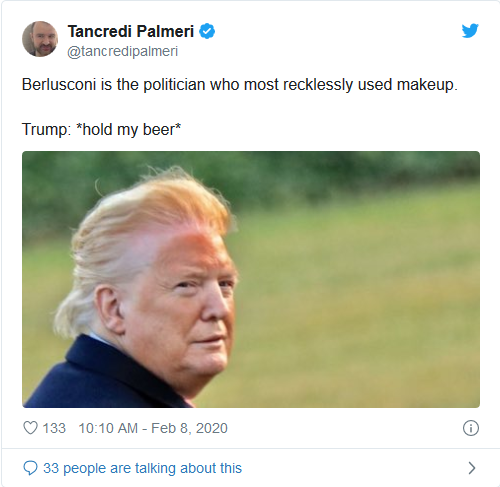Viewport: 500px width, 487px height.
Task: Like the tweet with the heart icon
Action: pyautogui.click(x=30, y=428)
